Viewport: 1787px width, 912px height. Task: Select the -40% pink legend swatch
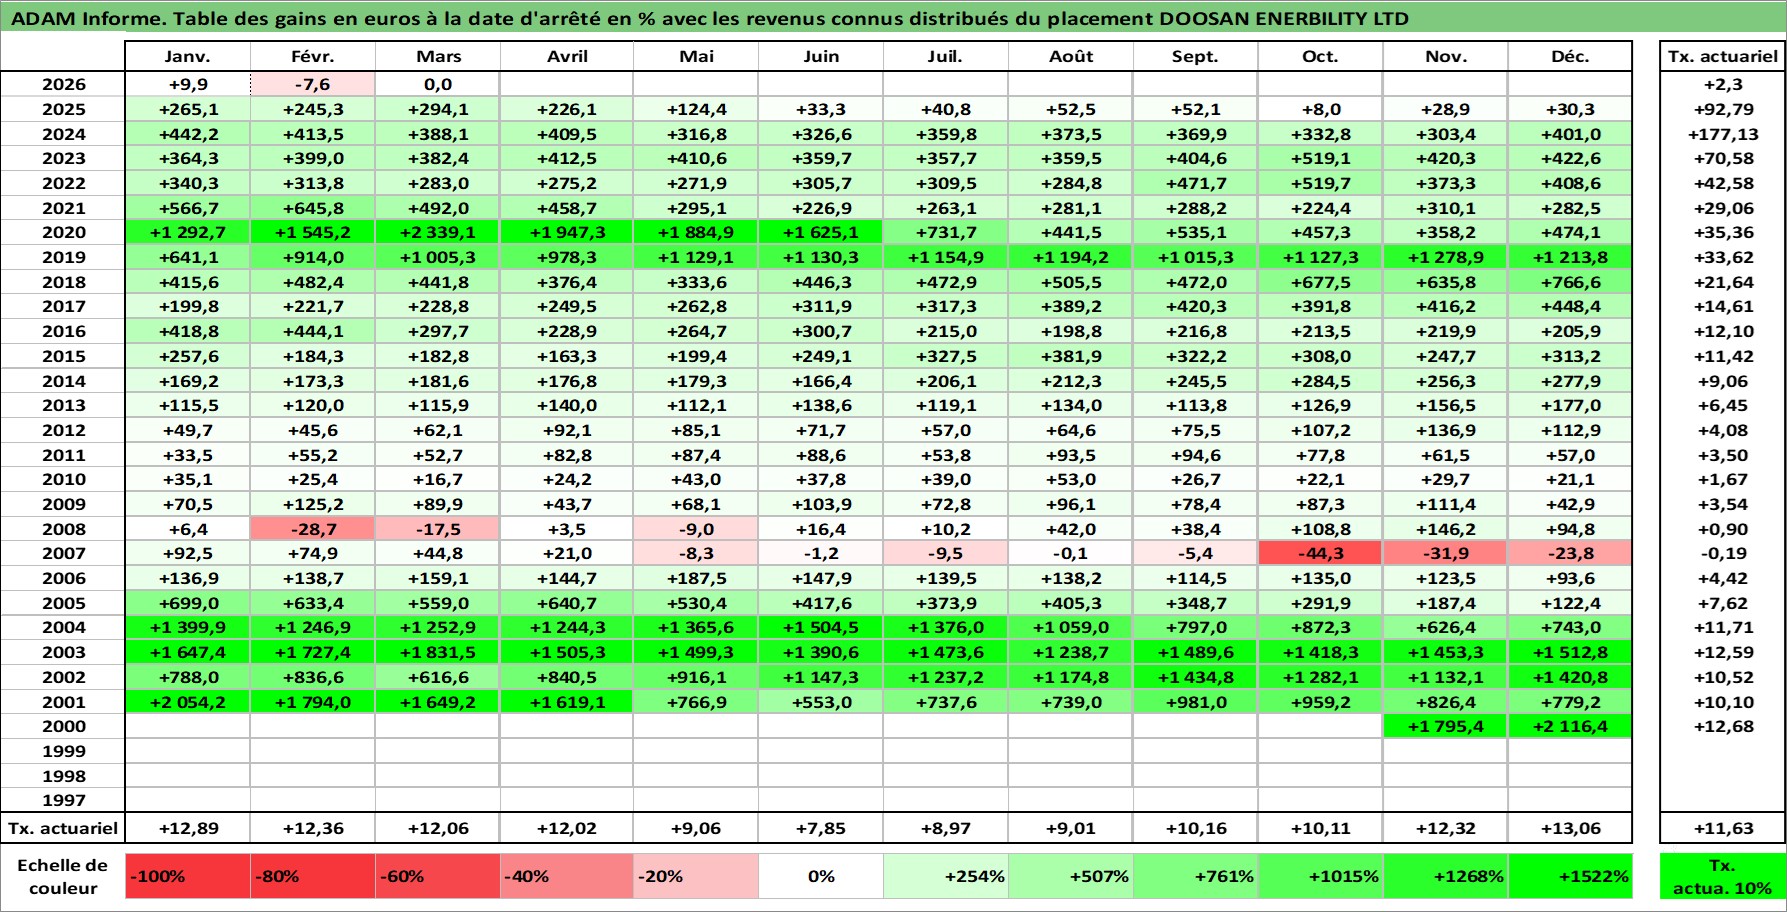tap(567, 876)
